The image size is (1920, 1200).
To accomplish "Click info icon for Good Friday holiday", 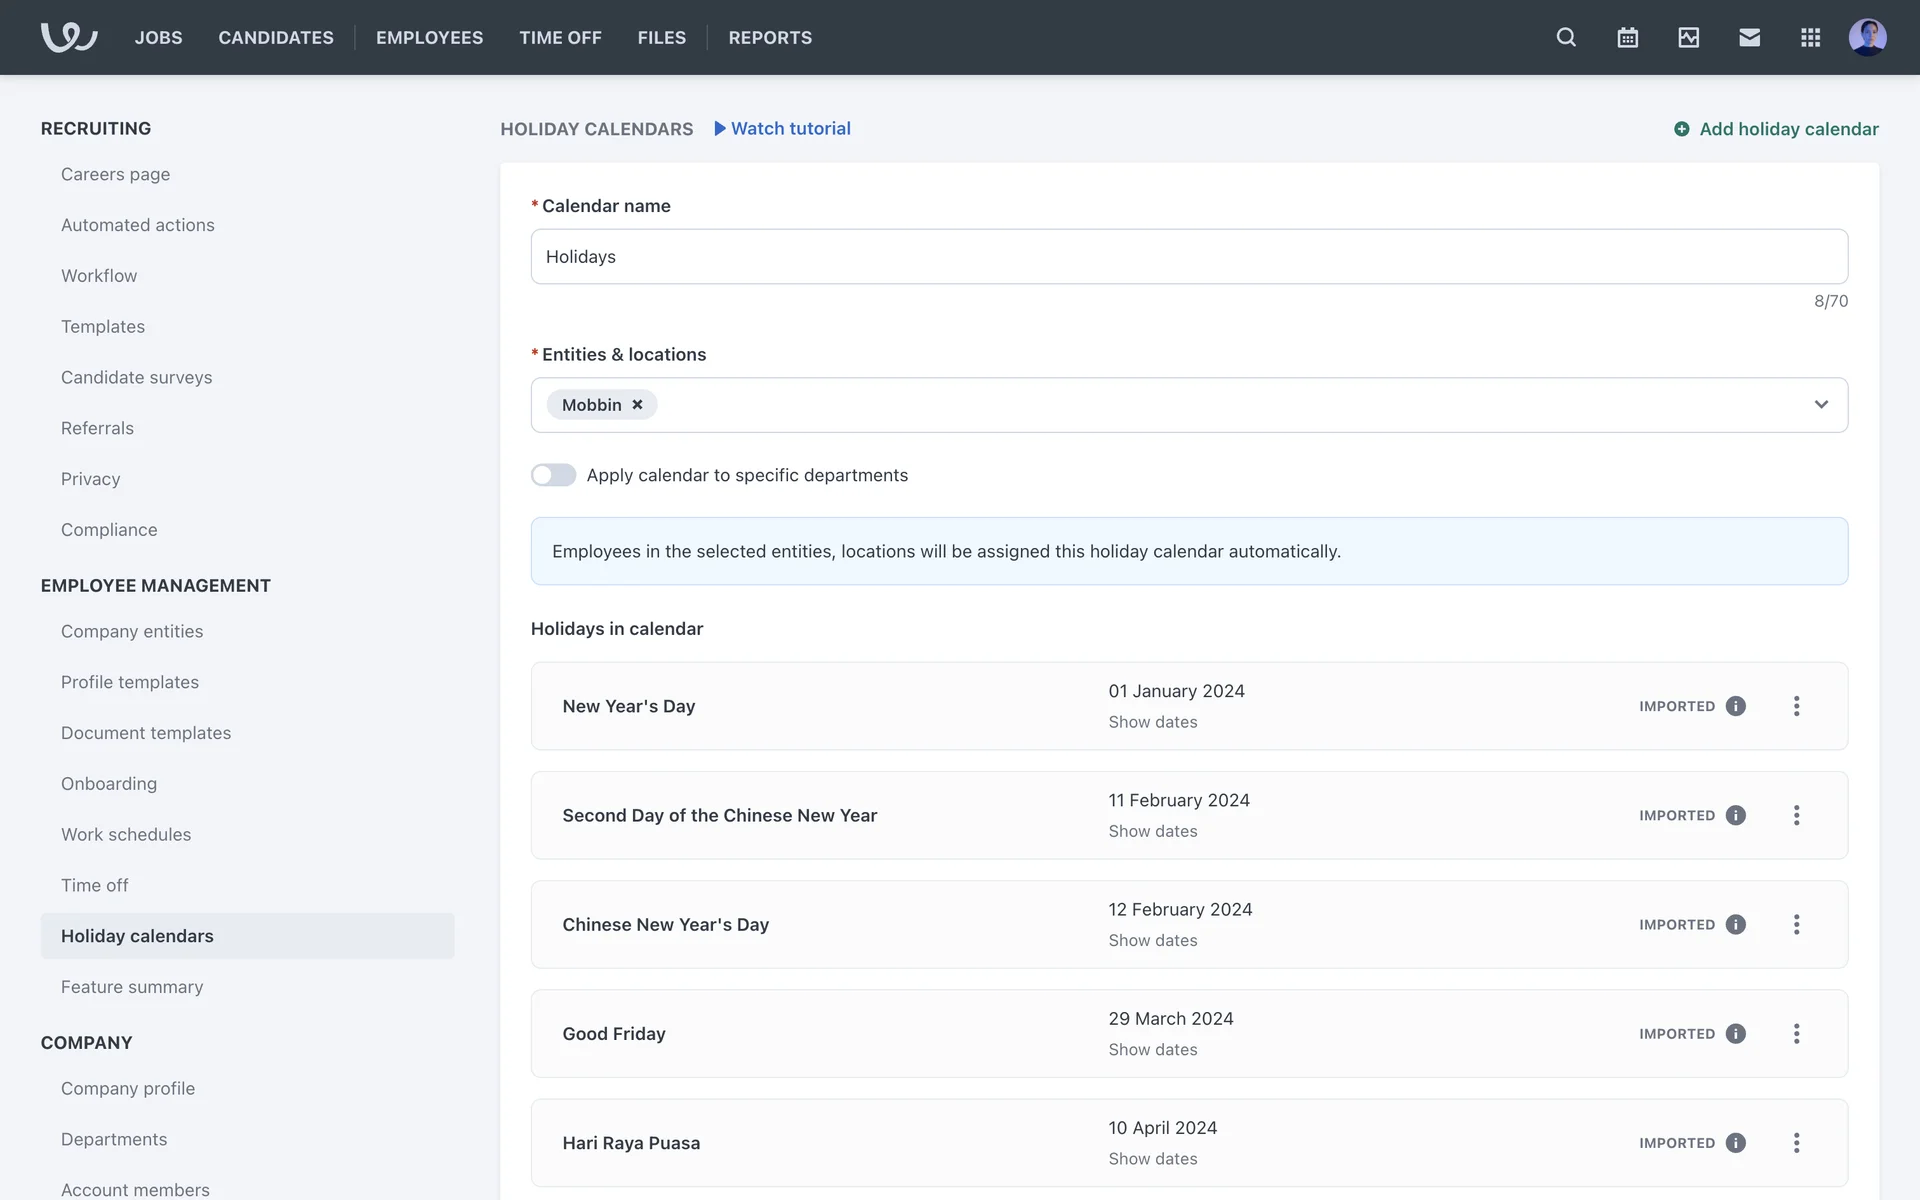I will [1736, 1034].
